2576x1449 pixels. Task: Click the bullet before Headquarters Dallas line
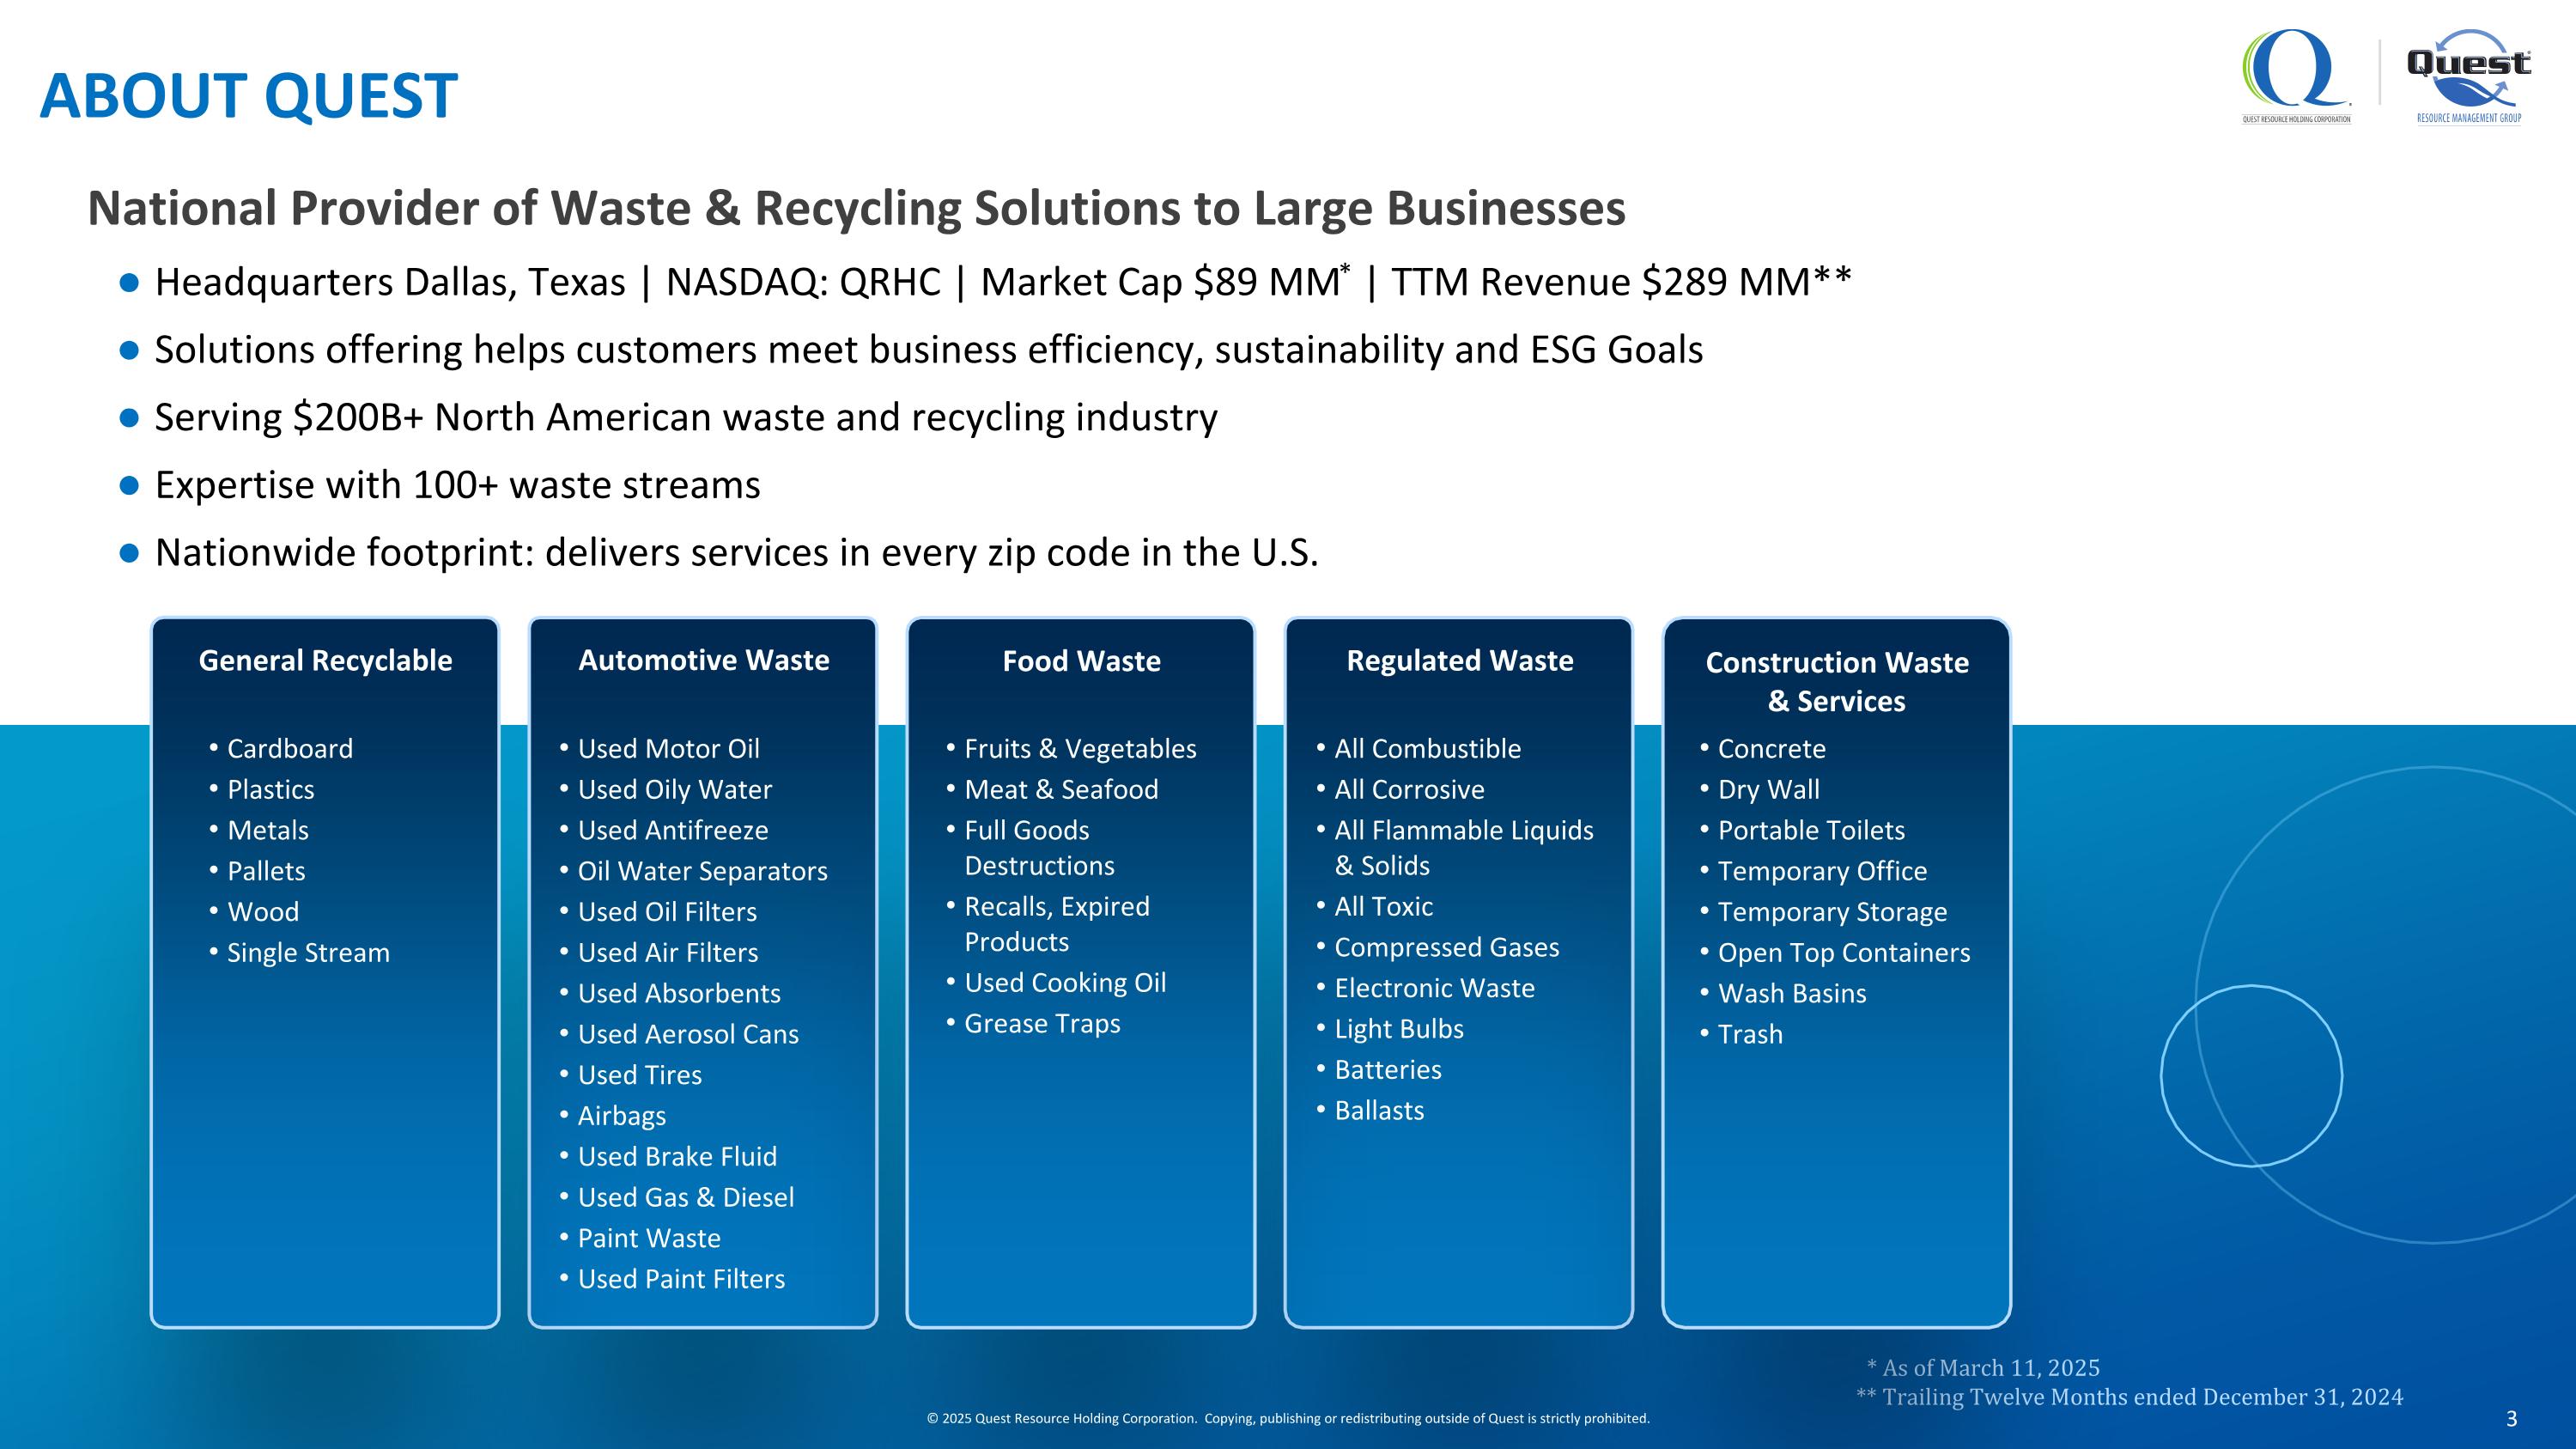(x=129, y=284)
